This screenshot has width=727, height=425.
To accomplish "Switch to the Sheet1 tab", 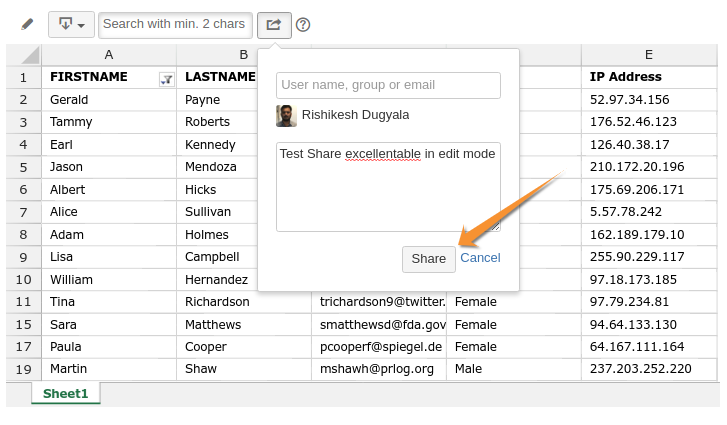I will tap(65, 393).
